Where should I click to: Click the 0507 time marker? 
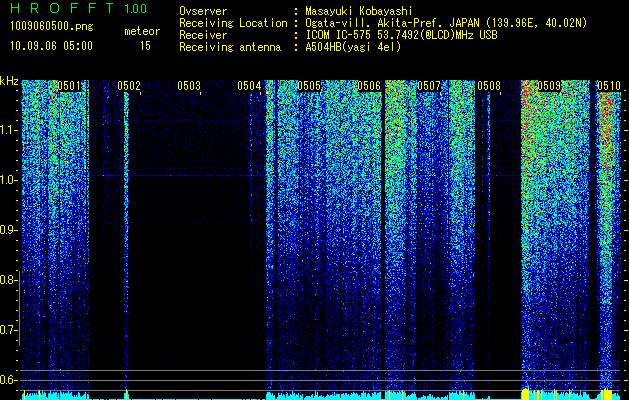tap(429, 86)
